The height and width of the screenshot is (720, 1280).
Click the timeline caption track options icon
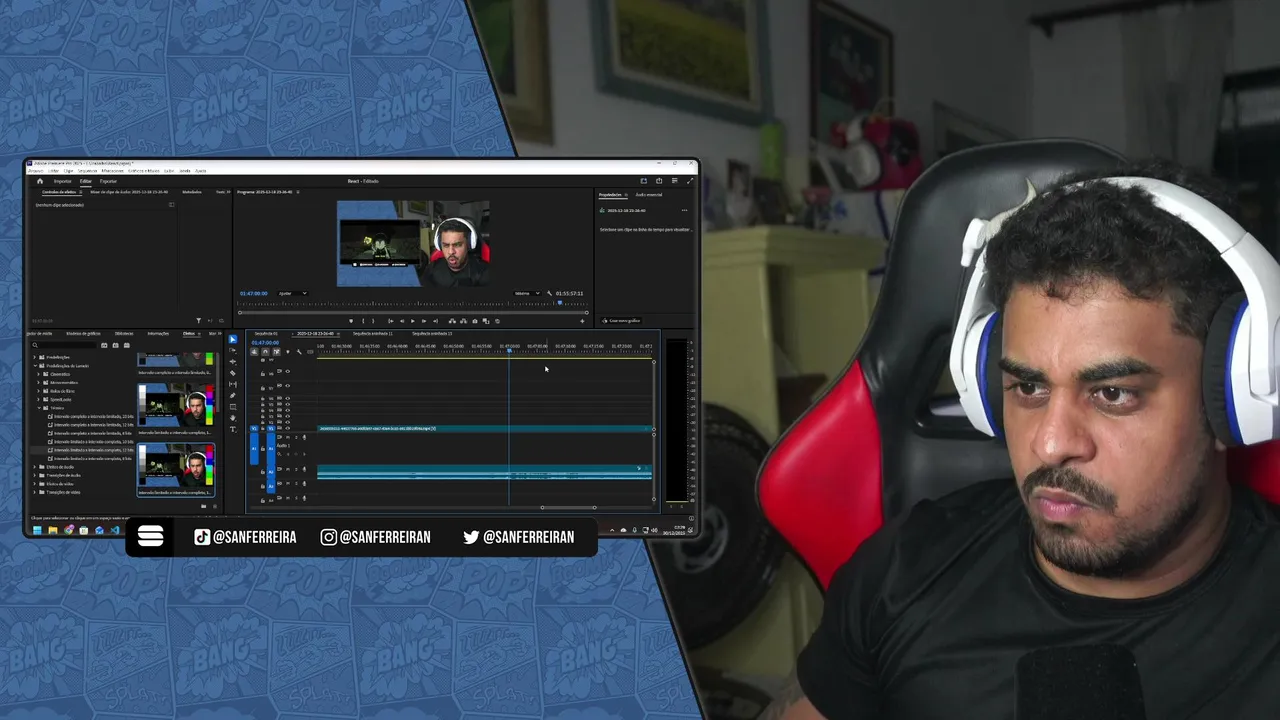click(x=310, y=352)
